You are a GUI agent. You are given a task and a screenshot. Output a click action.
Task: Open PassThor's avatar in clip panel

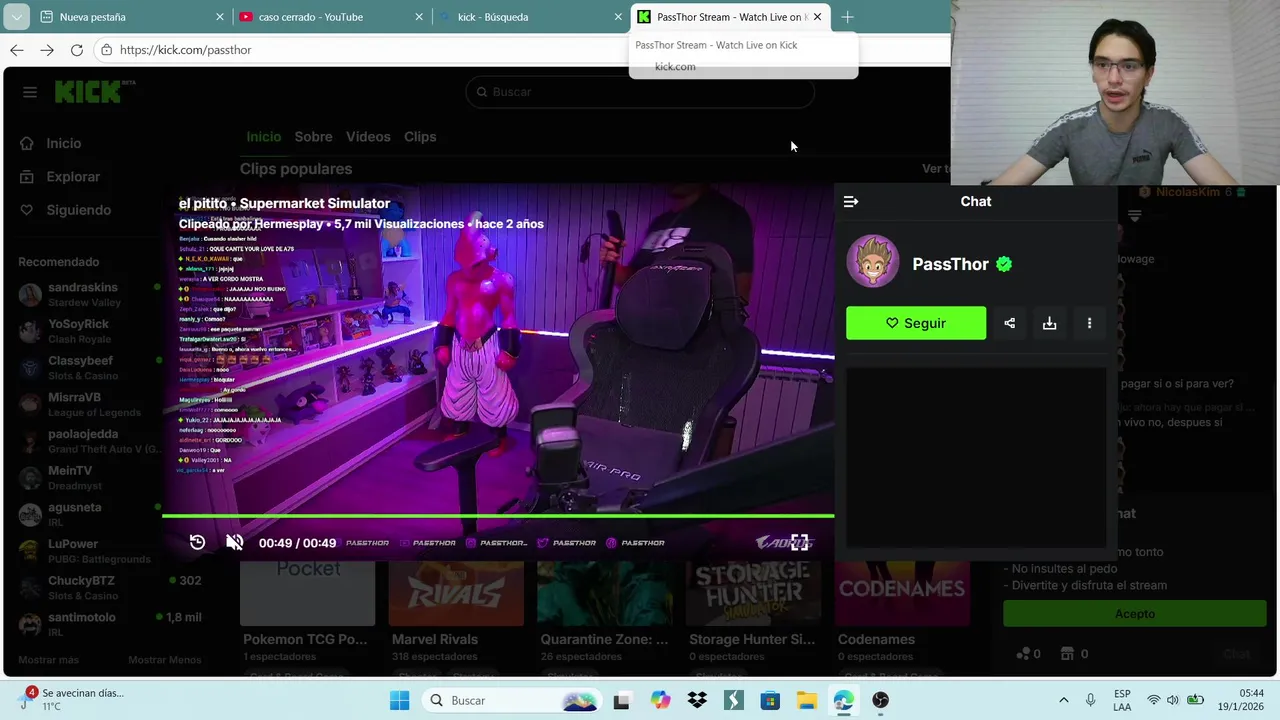[x=873, y=262]
